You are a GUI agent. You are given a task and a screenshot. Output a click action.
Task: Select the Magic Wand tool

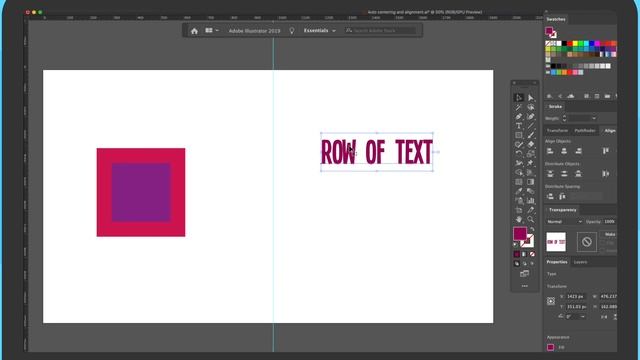(x=519, y=107)
